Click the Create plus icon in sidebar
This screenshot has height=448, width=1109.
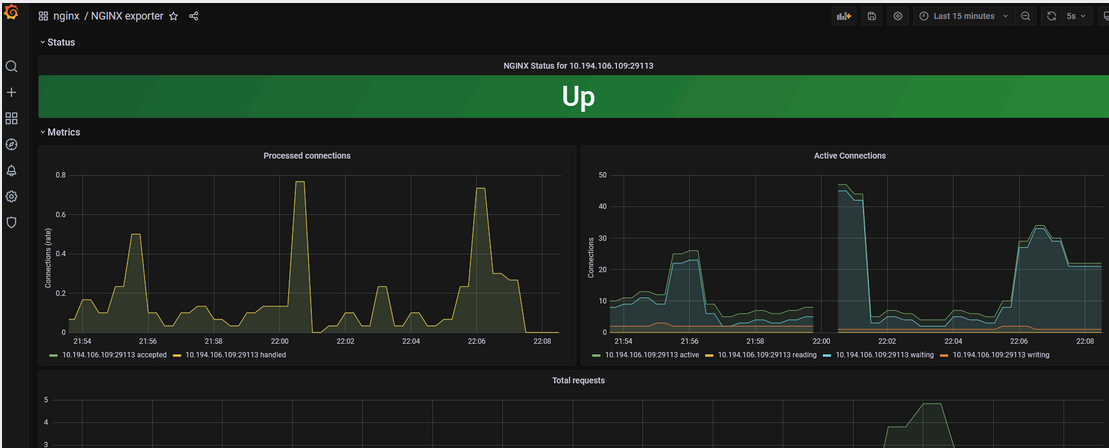[12, 92]
